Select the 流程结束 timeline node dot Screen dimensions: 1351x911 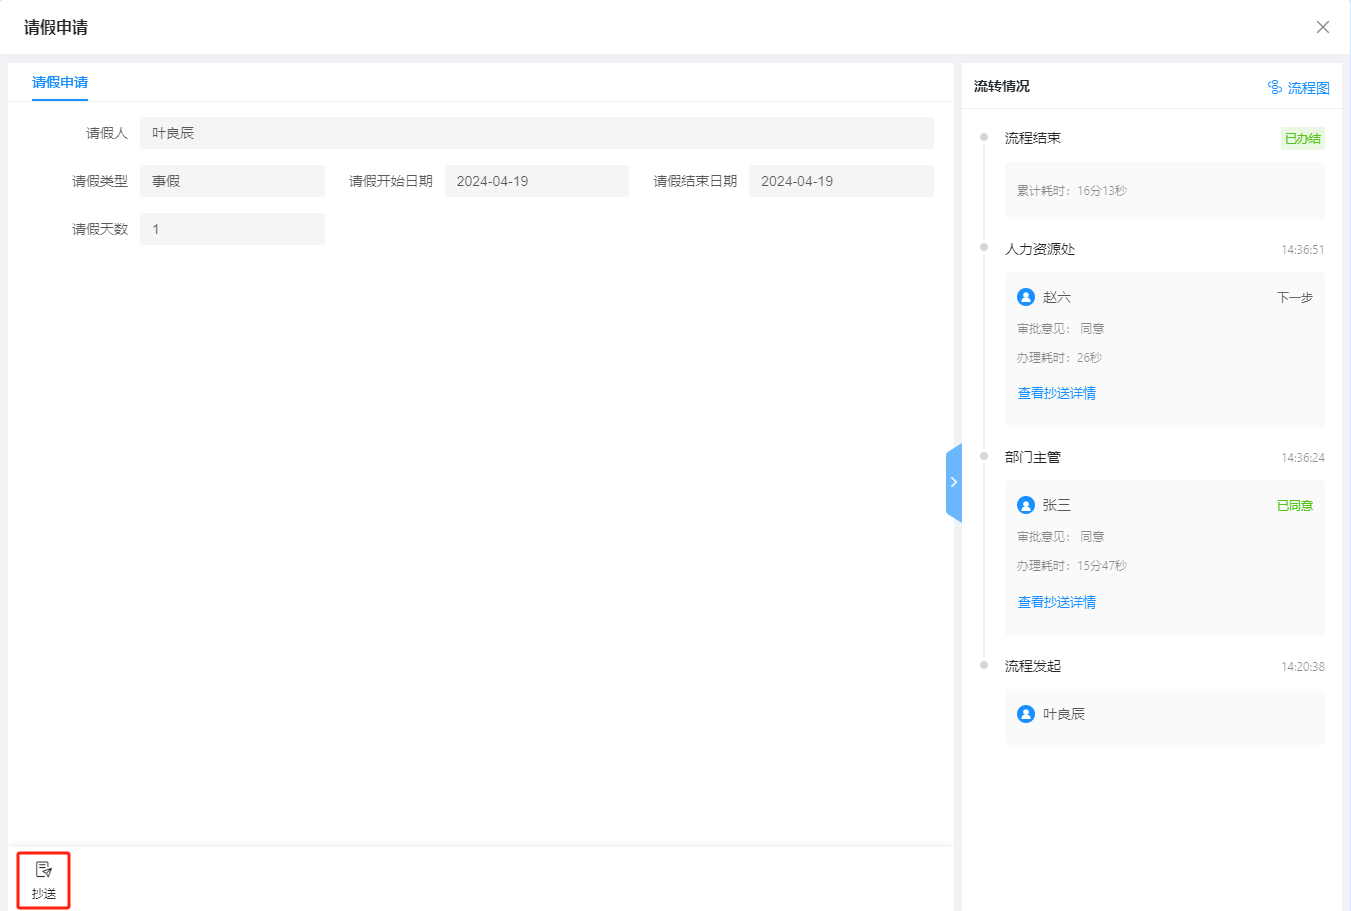click(984, 137)
